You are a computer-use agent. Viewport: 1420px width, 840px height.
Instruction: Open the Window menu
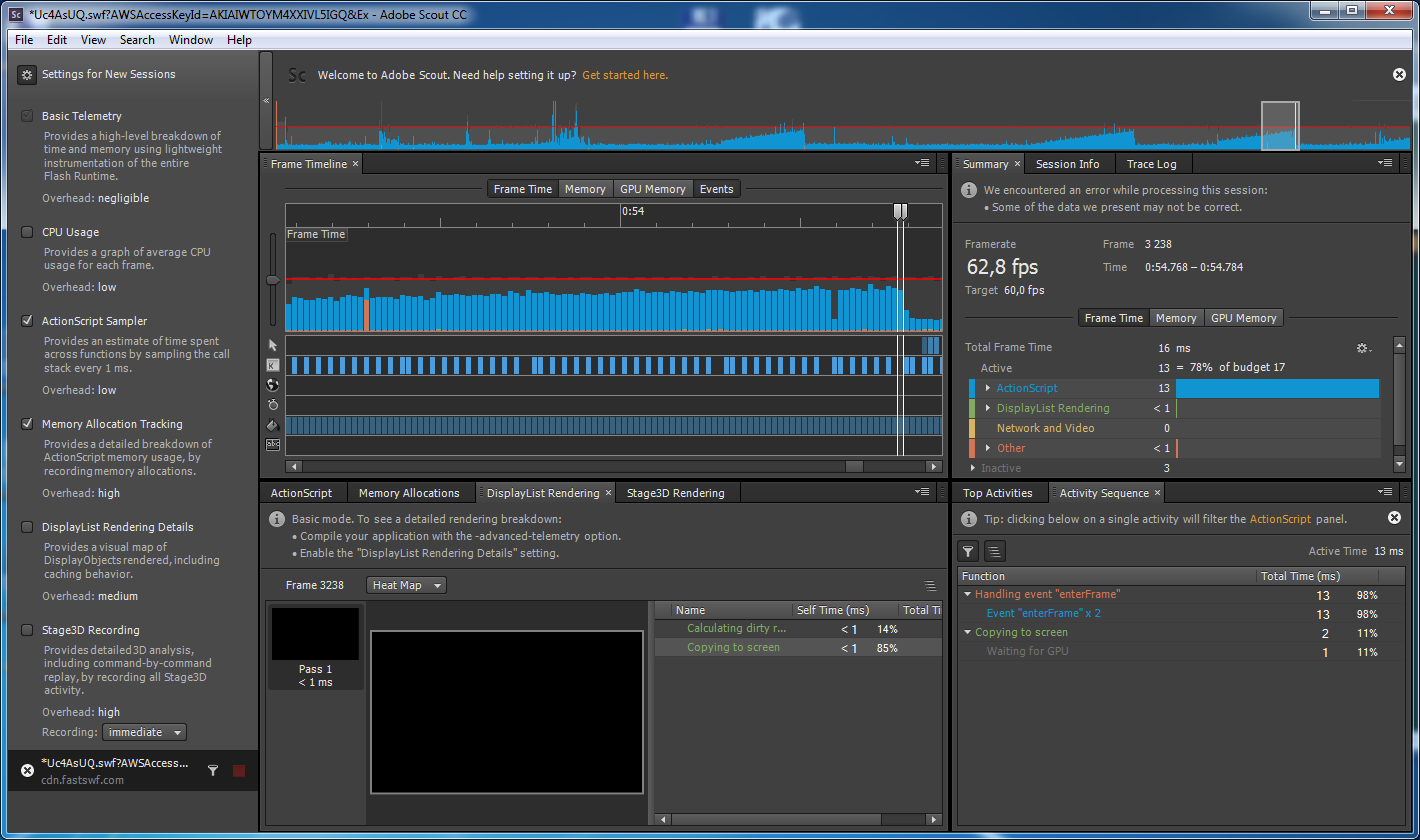[190, 40]
